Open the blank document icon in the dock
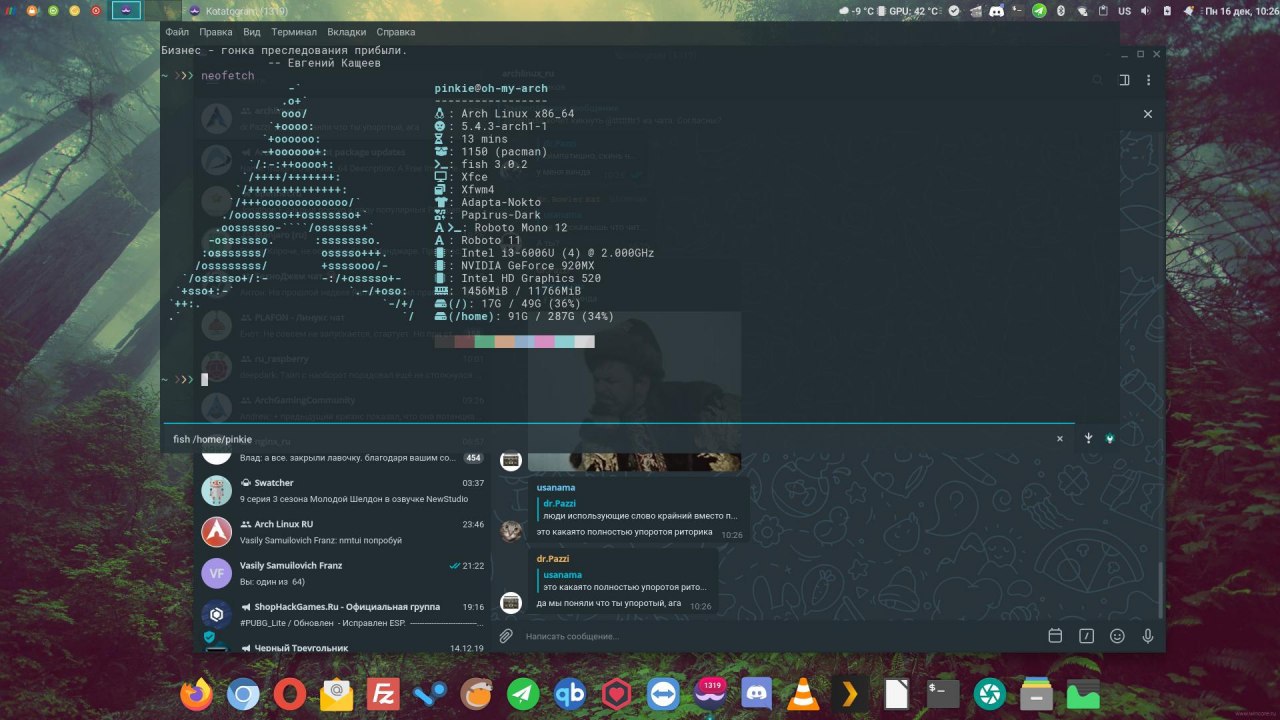Image resolution: width=1280 pixels, height=720 pixels. coord(897,693)
